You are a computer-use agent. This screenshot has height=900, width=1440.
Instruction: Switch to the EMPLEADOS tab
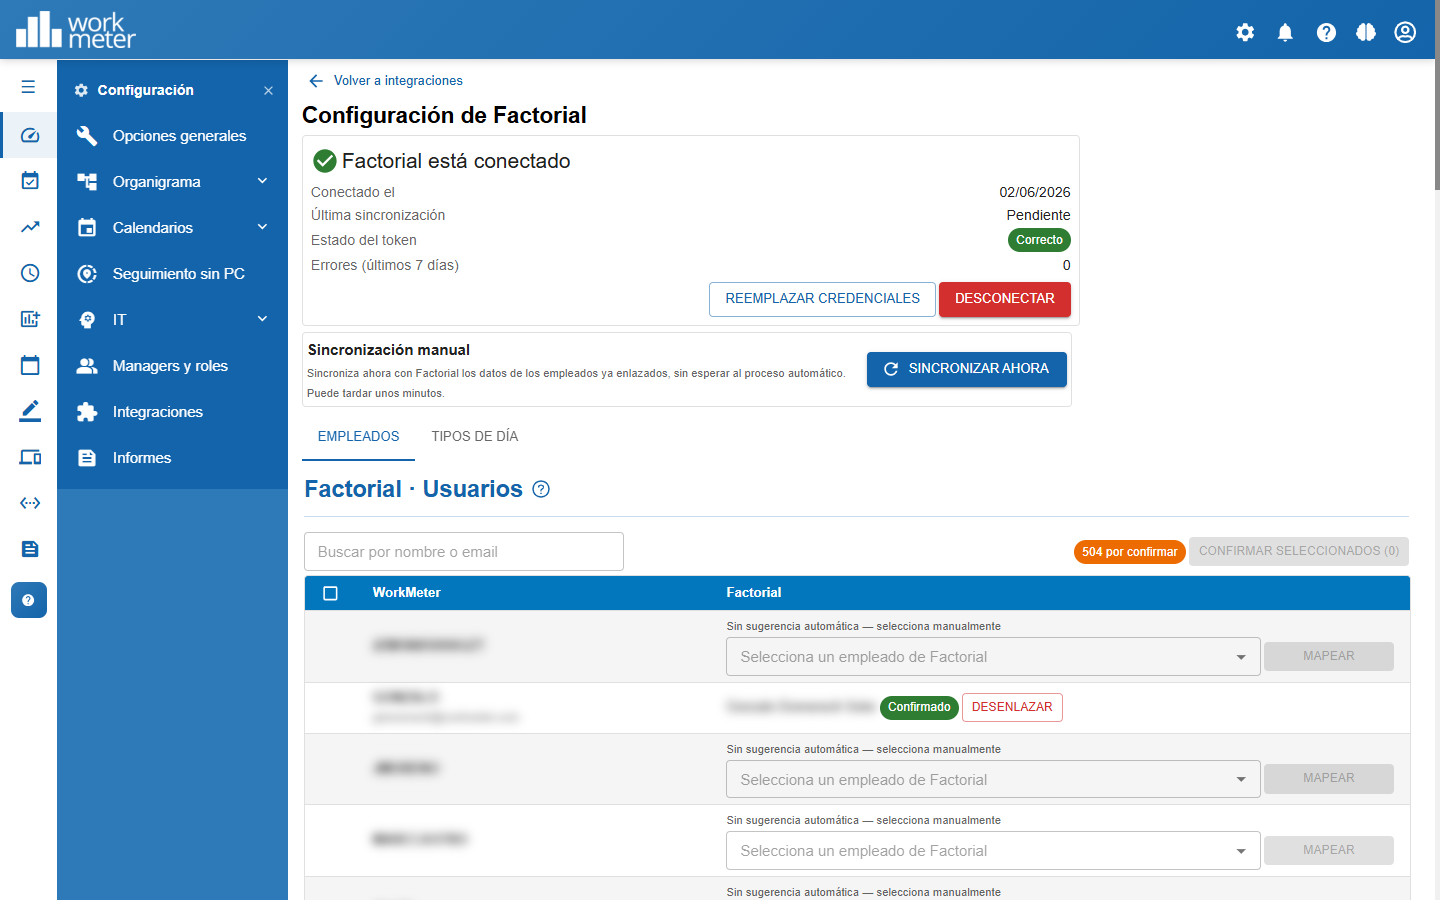click(x=358, y=437)
